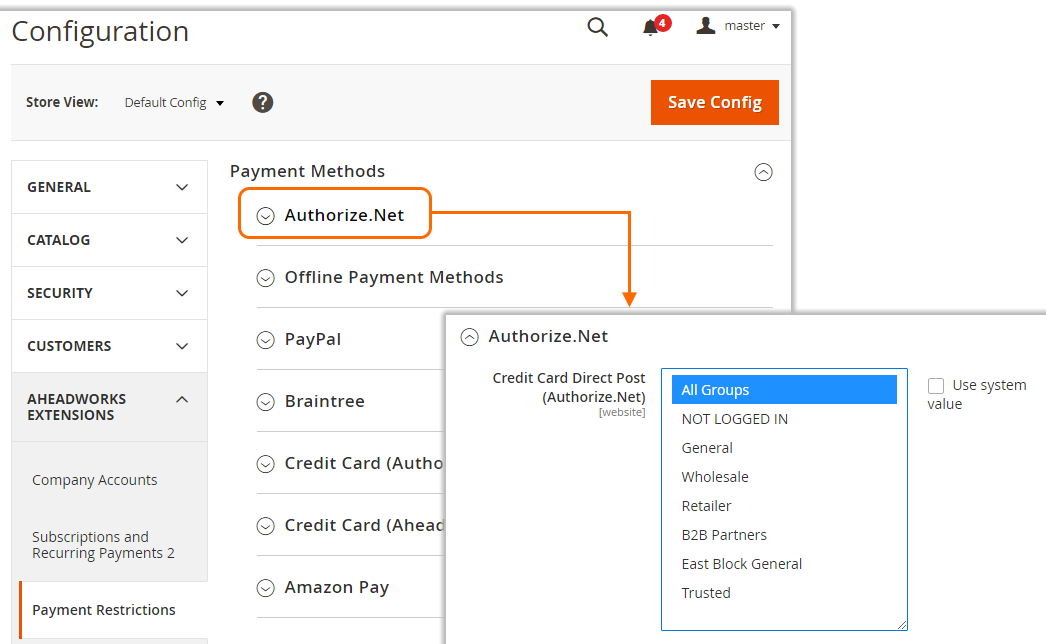This screenshot has width=1046, height=644.
Task: Expand the GENERAL sidebar section
Action: tap(109, 187)
